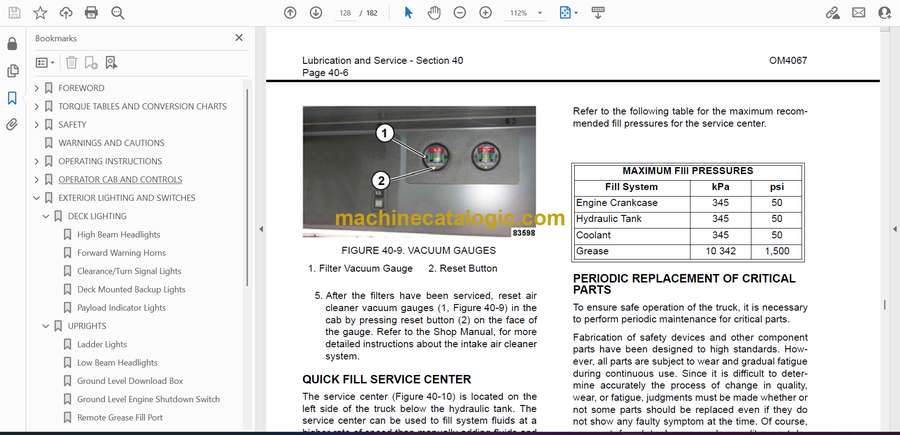
Task: Go to next page arrow
Action: [316, 13]
